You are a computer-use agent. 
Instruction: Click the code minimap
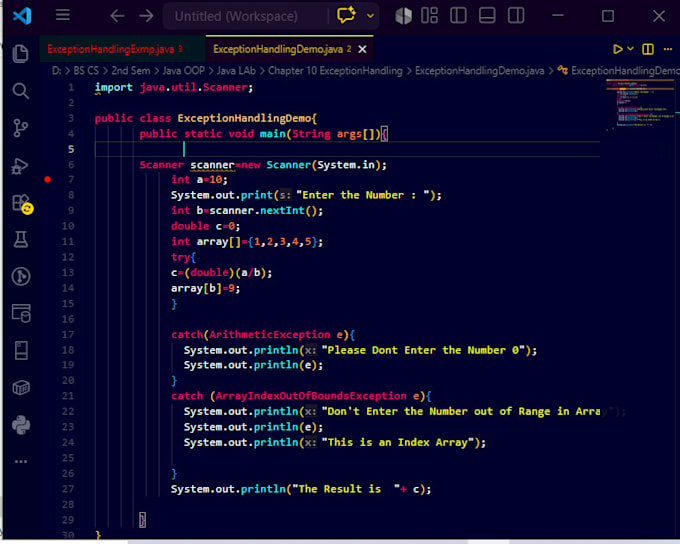(640, 103)
